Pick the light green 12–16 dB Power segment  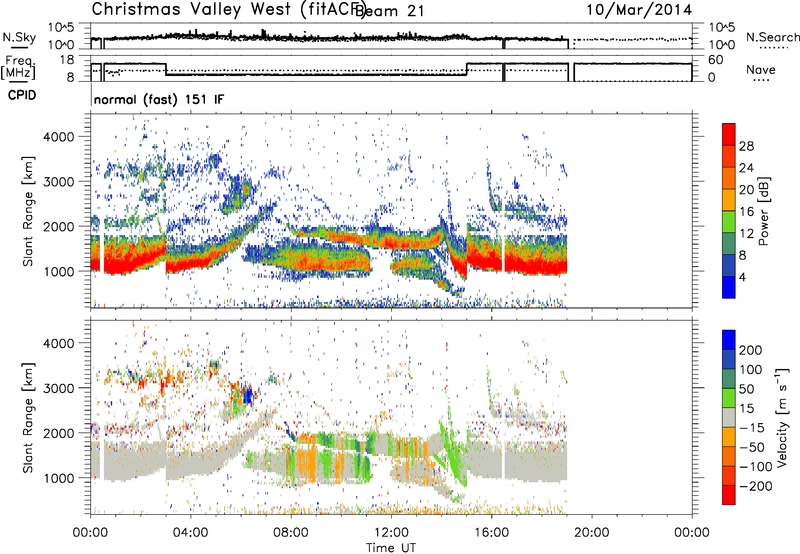(x=729, y=222)
